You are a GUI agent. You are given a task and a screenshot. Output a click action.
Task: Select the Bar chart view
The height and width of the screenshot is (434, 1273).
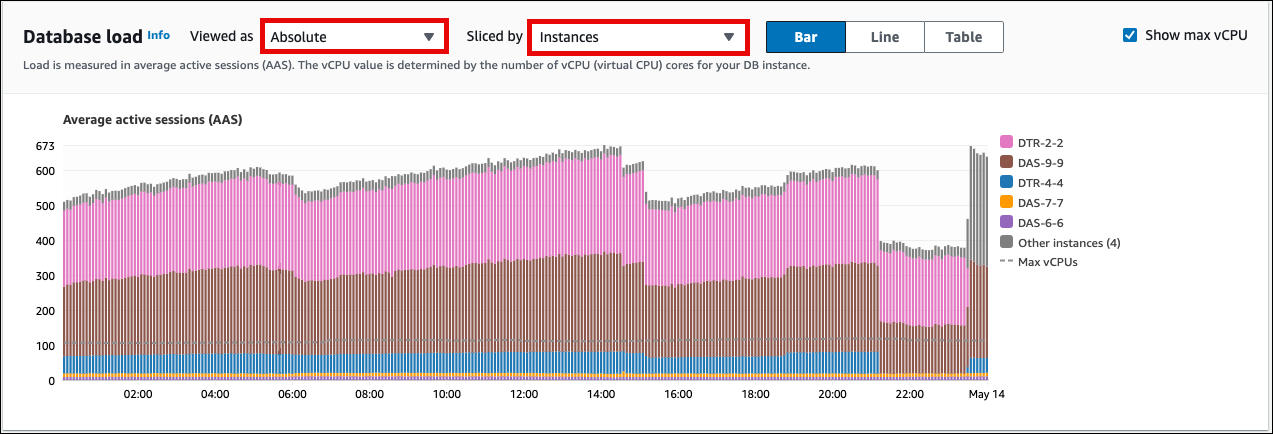[805, 37]
